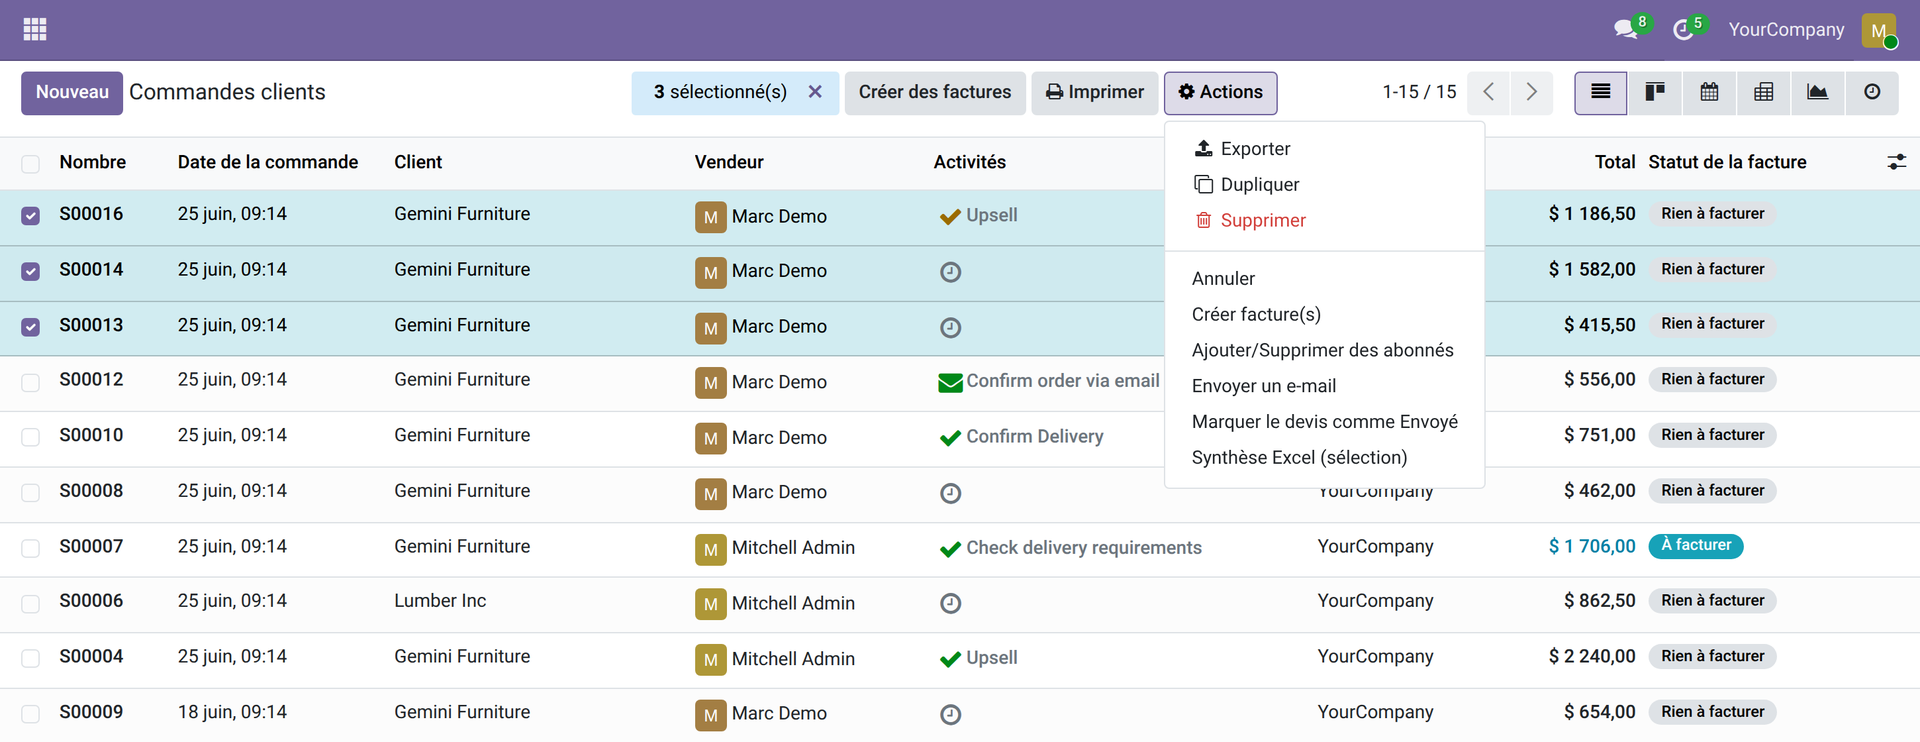The image size is (1920, 742).
Task: Sort by Nombre column header
Action: (93, 162)
